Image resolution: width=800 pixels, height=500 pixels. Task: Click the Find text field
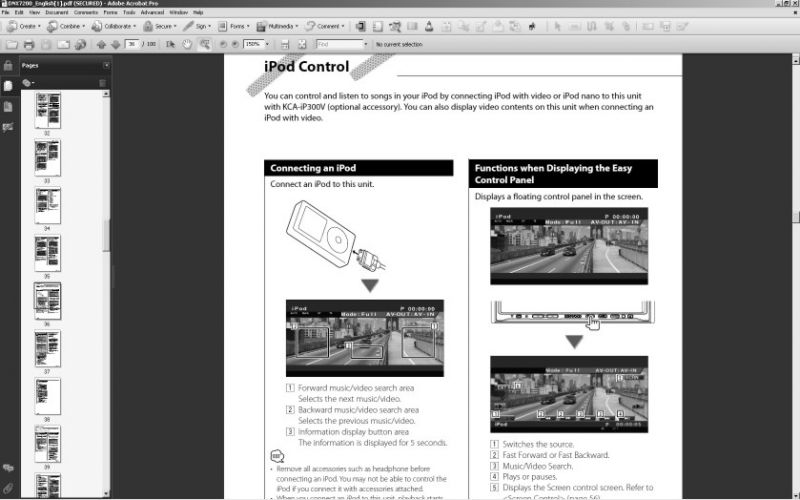tap(339, 44)
